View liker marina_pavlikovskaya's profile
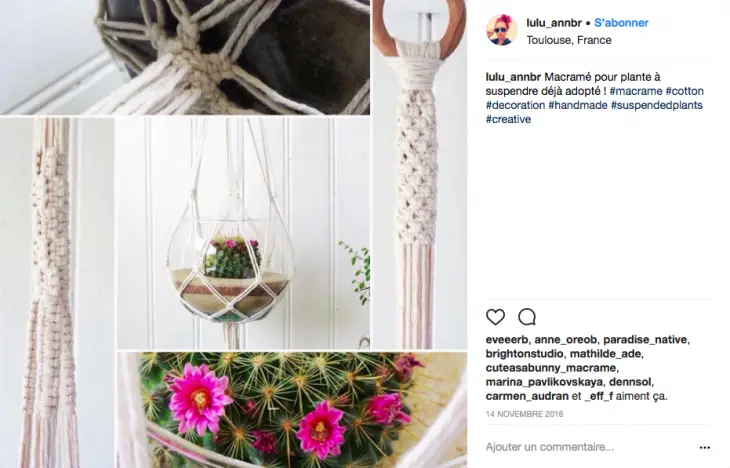The width and height of the screenshot is (730, 468). 543,382
